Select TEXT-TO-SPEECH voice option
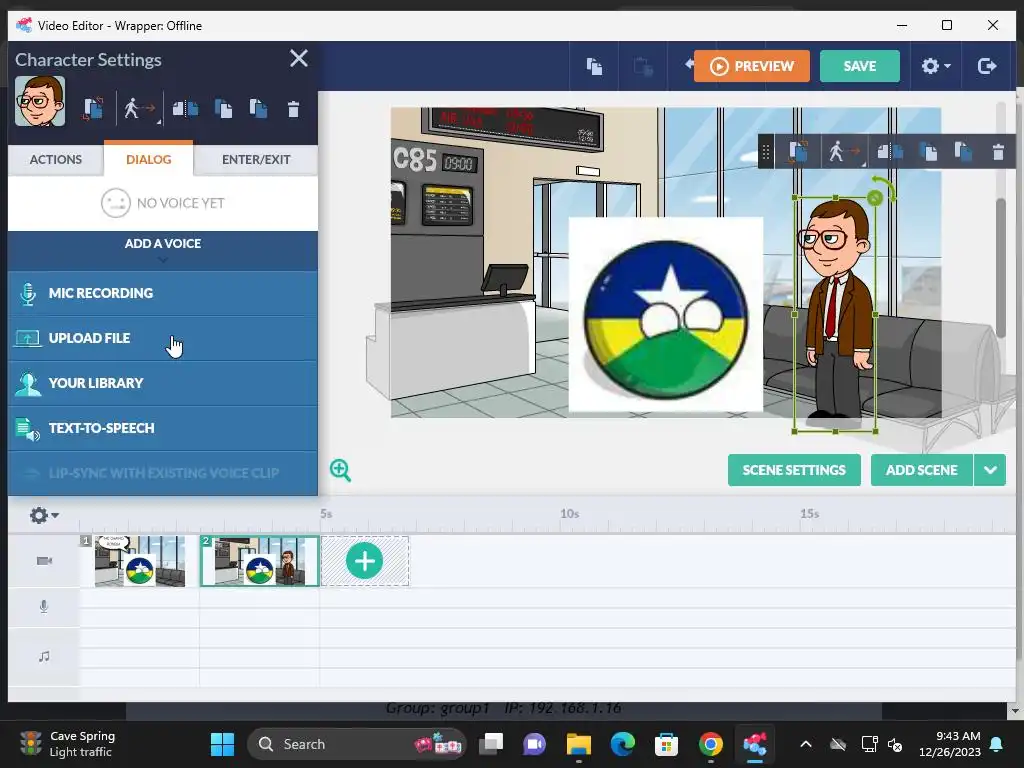The width and height of the screenshot is (1024, 768). (163, 428)
